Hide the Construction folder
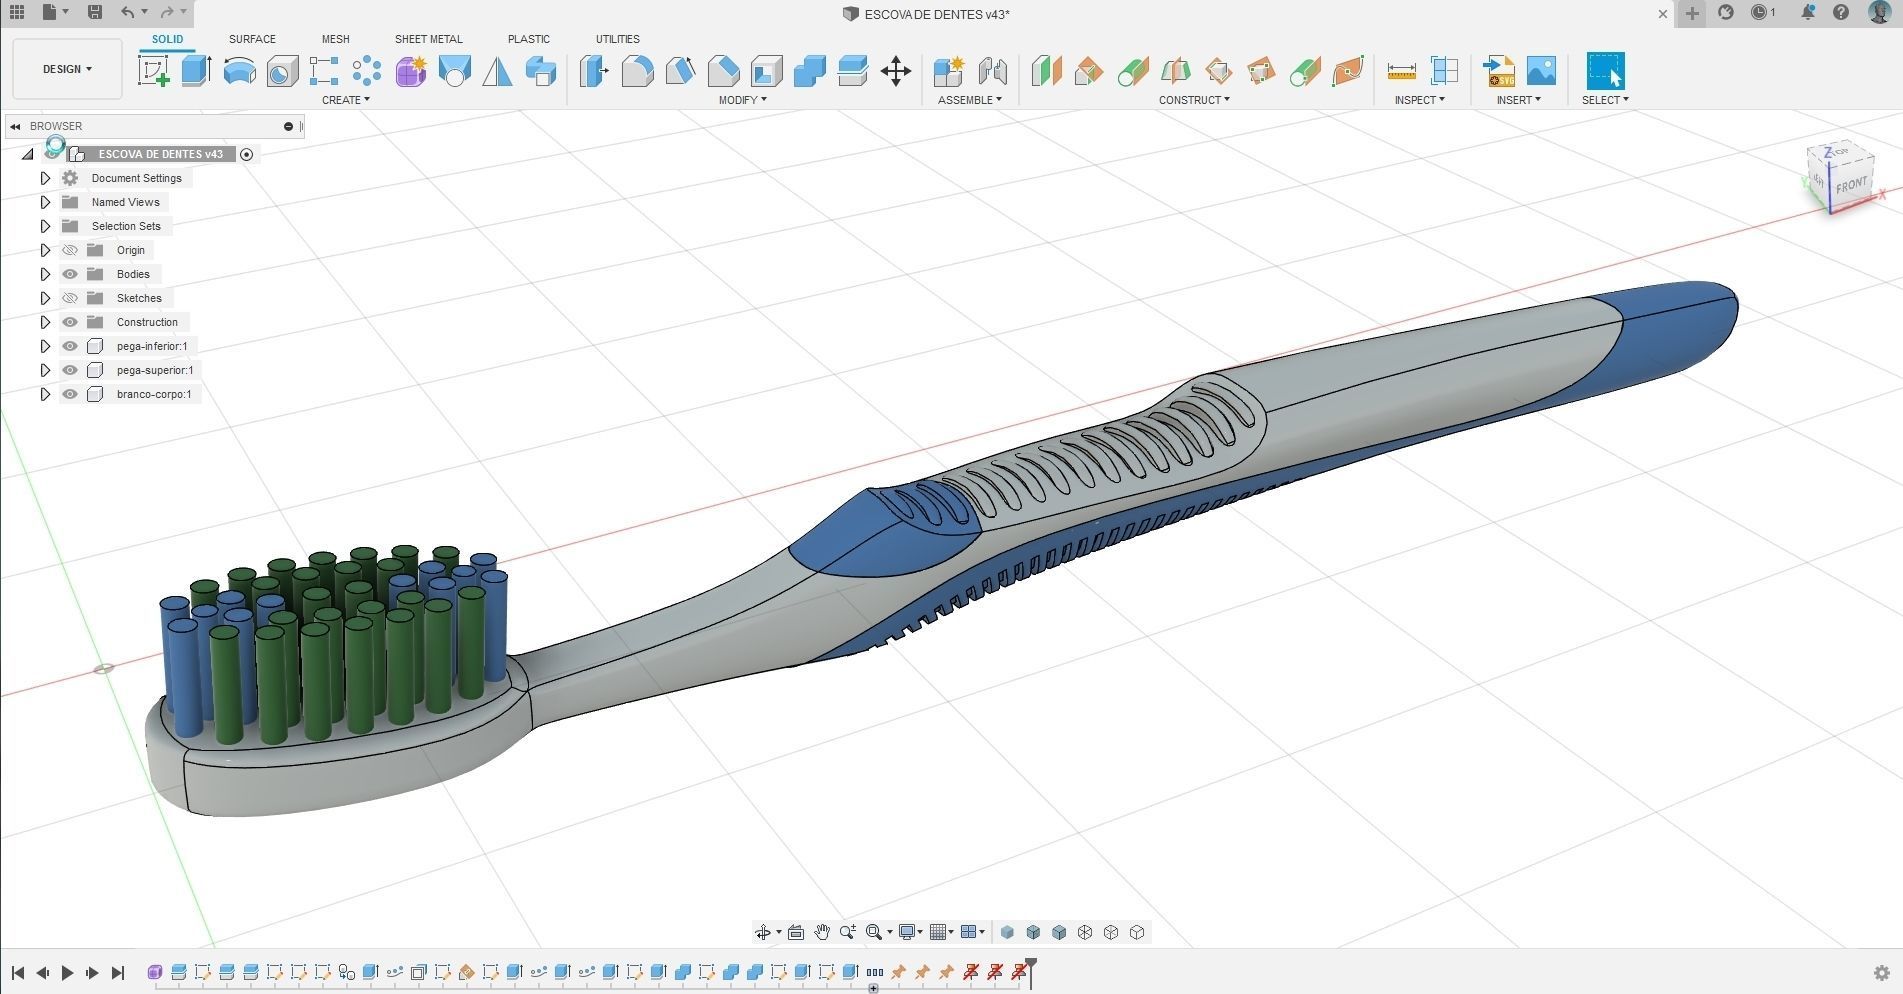 (70, 322)
